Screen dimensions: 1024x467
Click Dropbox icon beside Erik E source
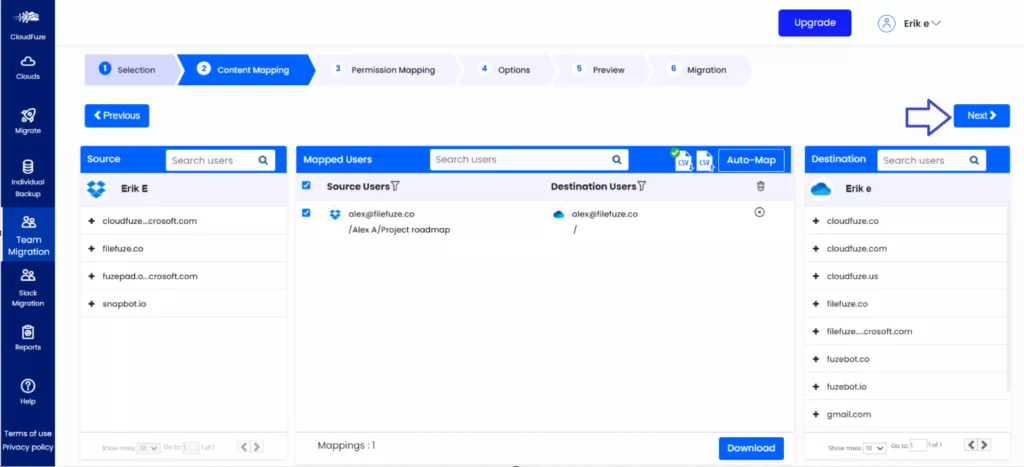(x=96, y=189)
